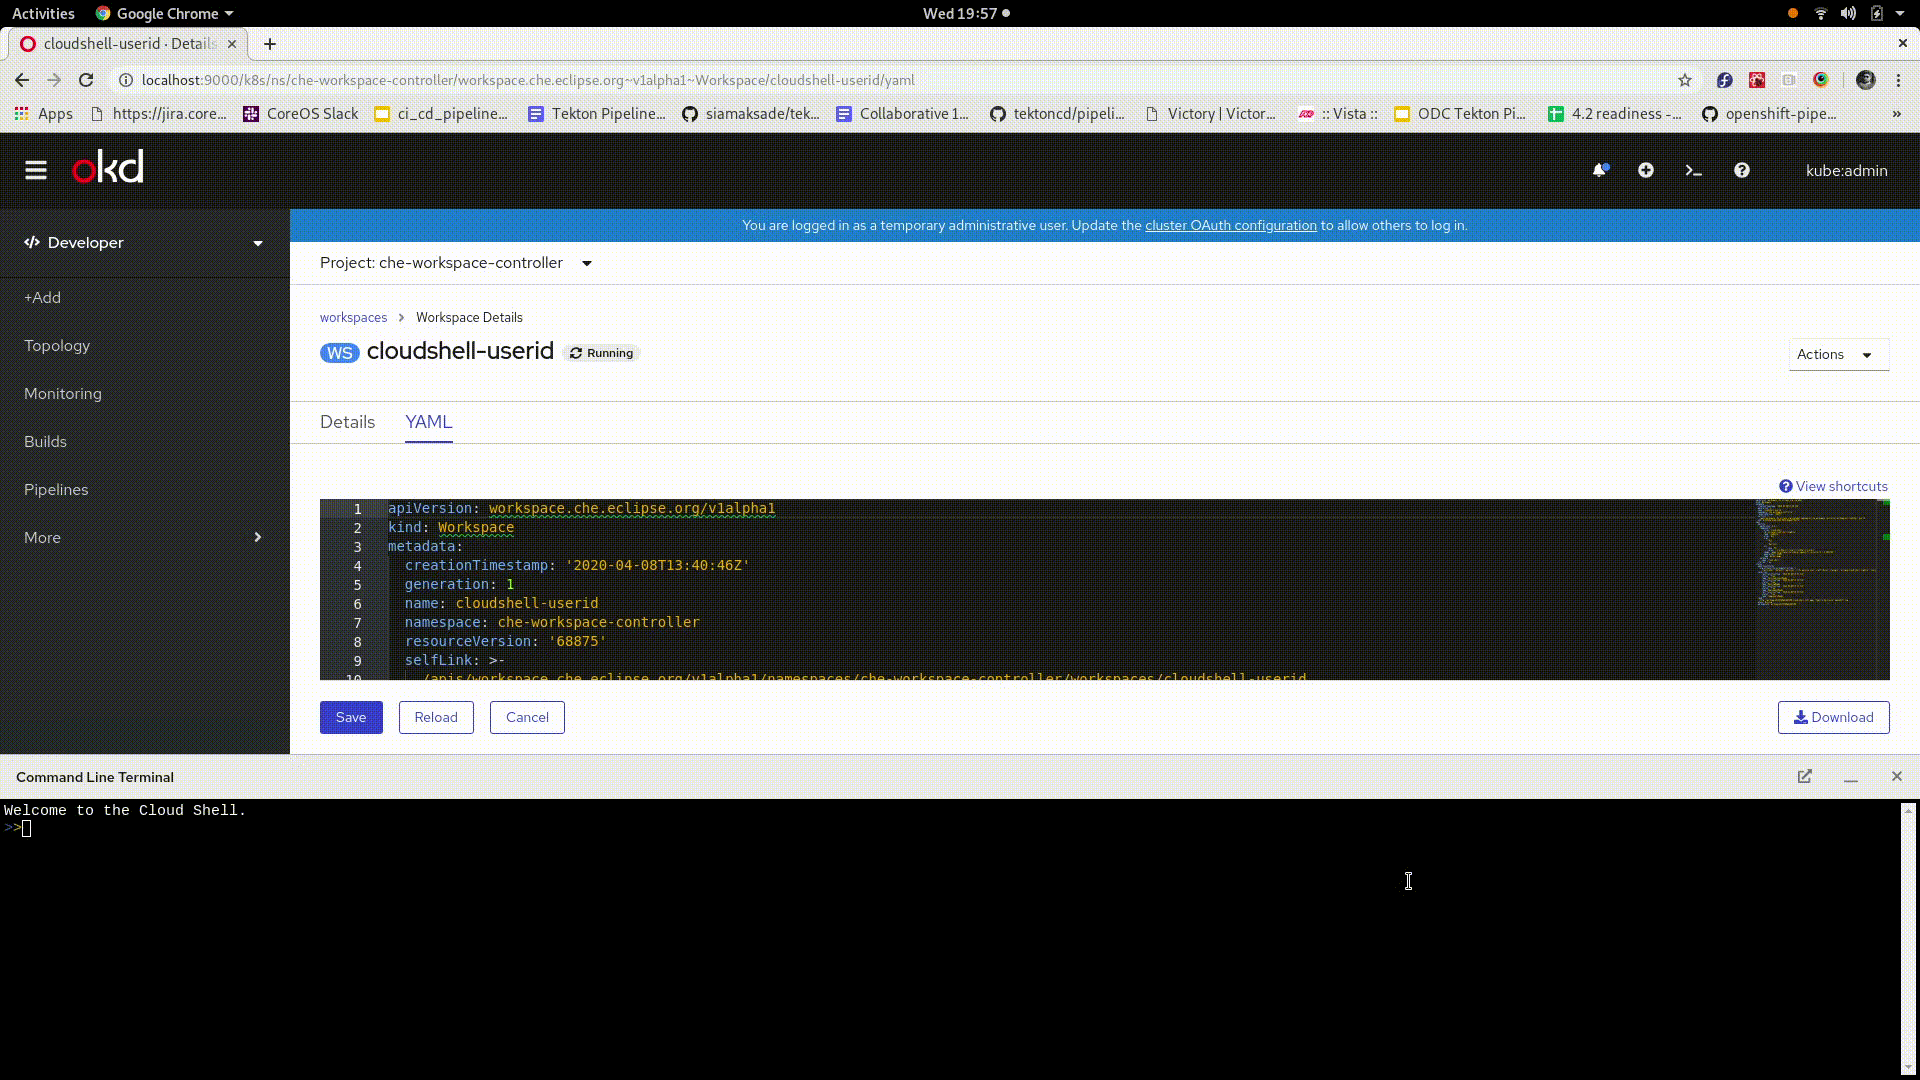
Task: Click the help question mark icon
Action: pos(1742,170)
